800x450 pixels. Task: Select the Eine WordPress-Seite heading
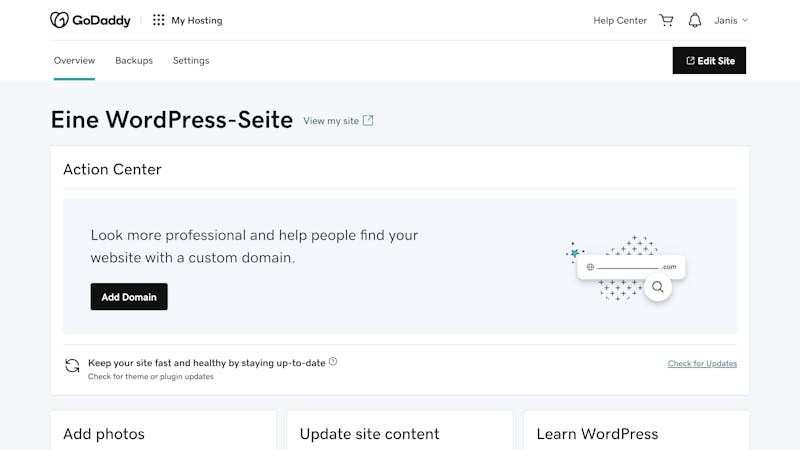click(172, 120)
